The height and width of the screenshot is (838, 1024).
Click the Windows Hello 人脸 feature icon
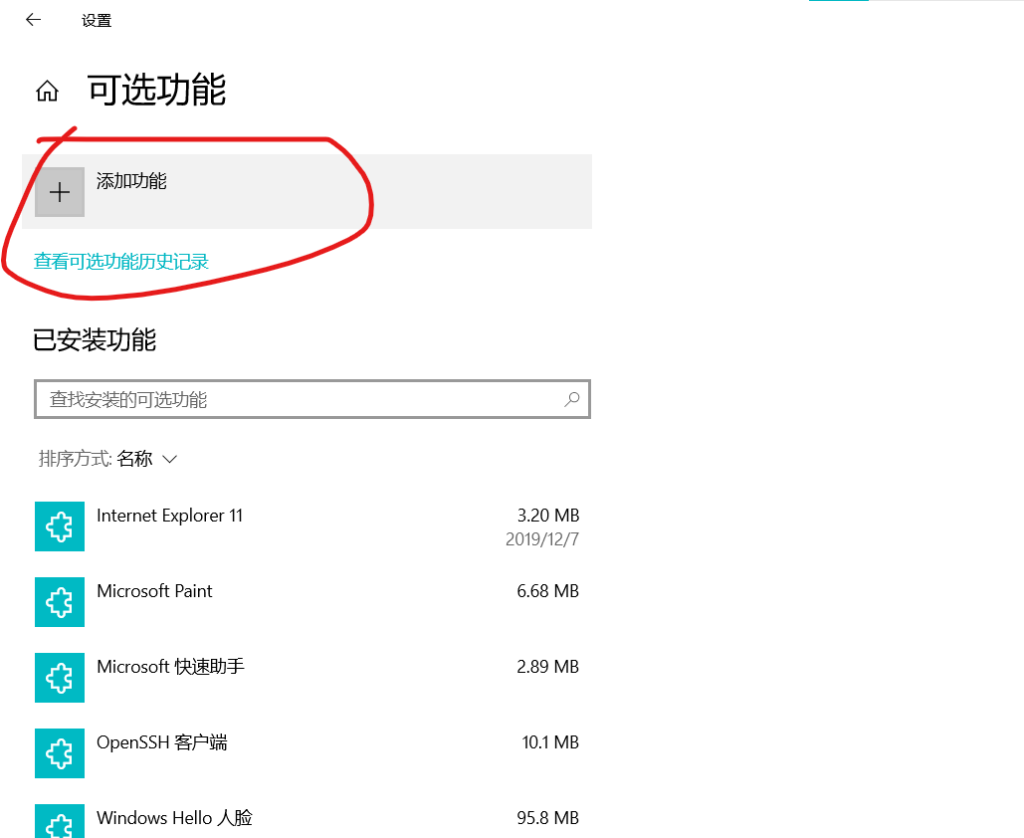pyautogui.click(x=59, y=822)
